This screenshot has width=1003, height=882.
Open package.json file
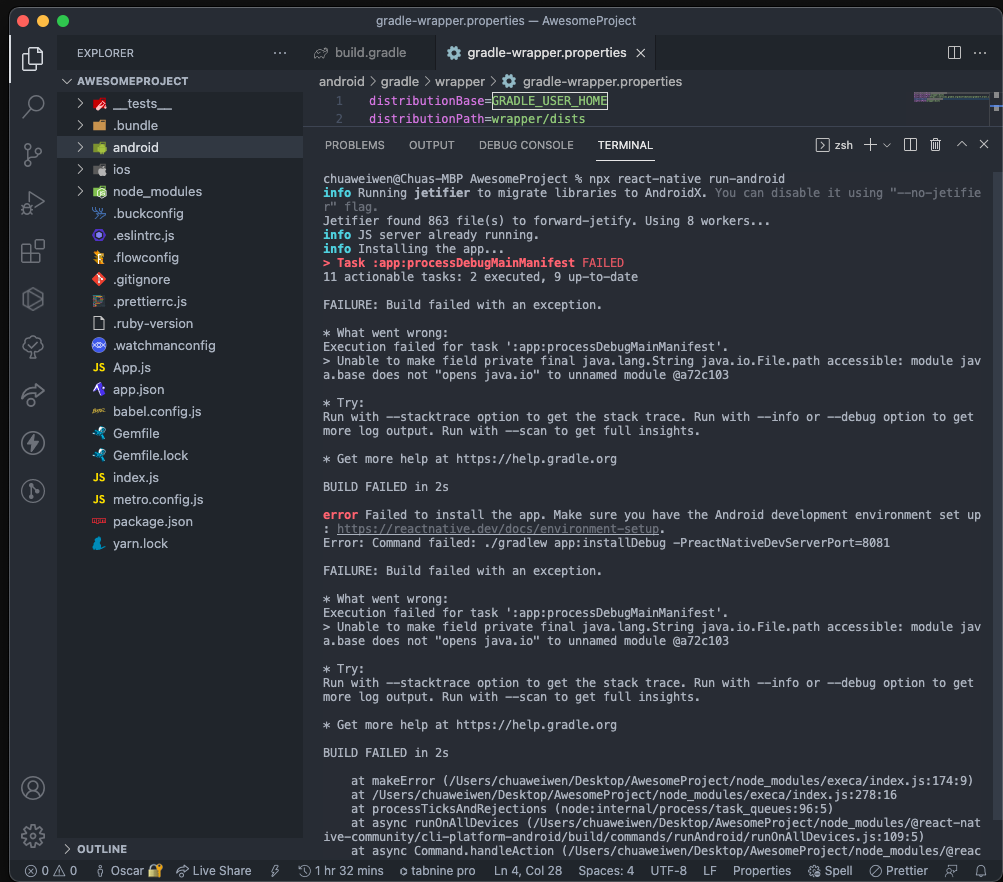[180, 521]
